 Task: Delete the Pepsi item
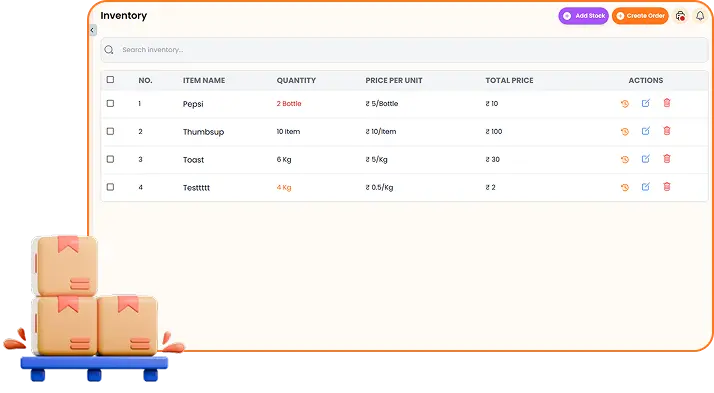tap(667, 103)
